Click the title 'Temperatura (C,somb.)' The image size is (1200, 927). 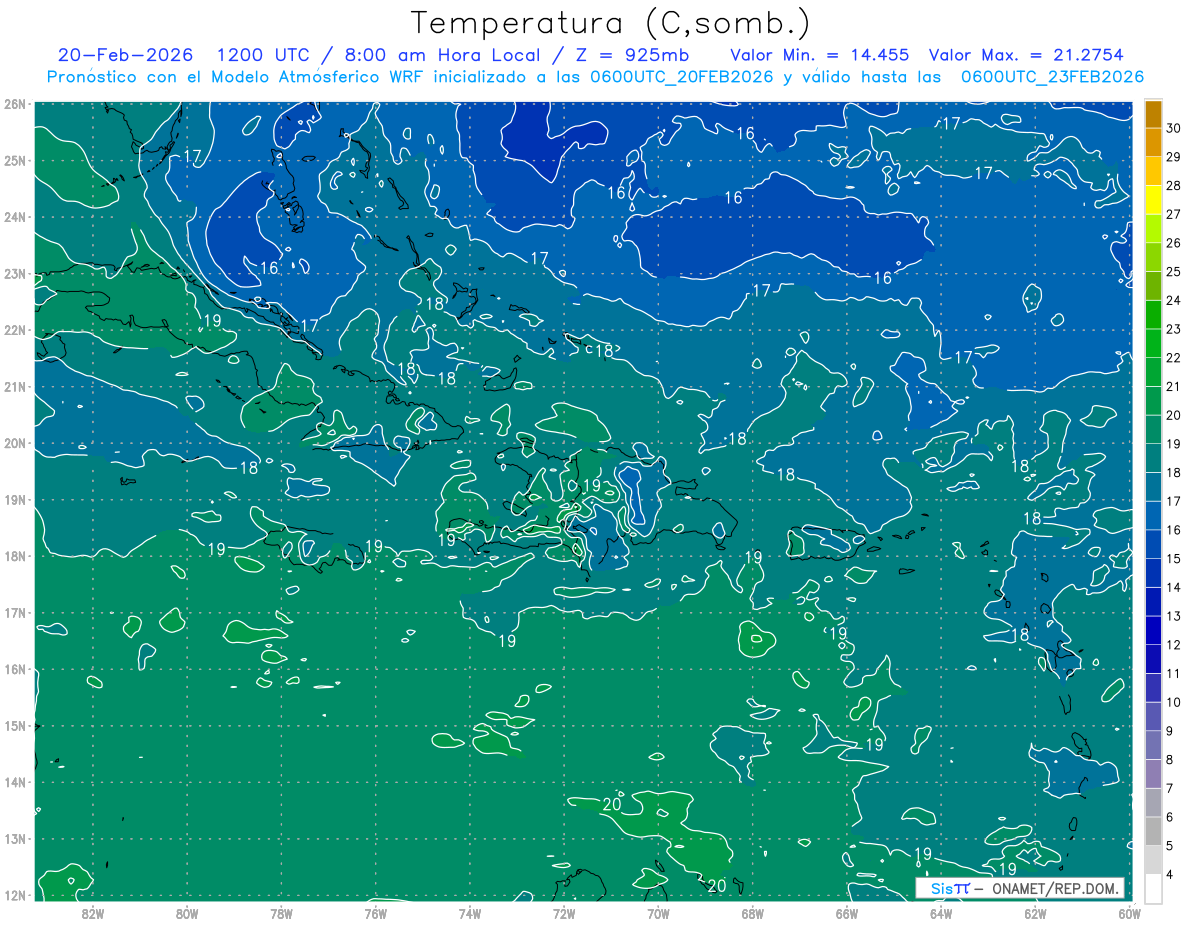[x=611, y=24]
